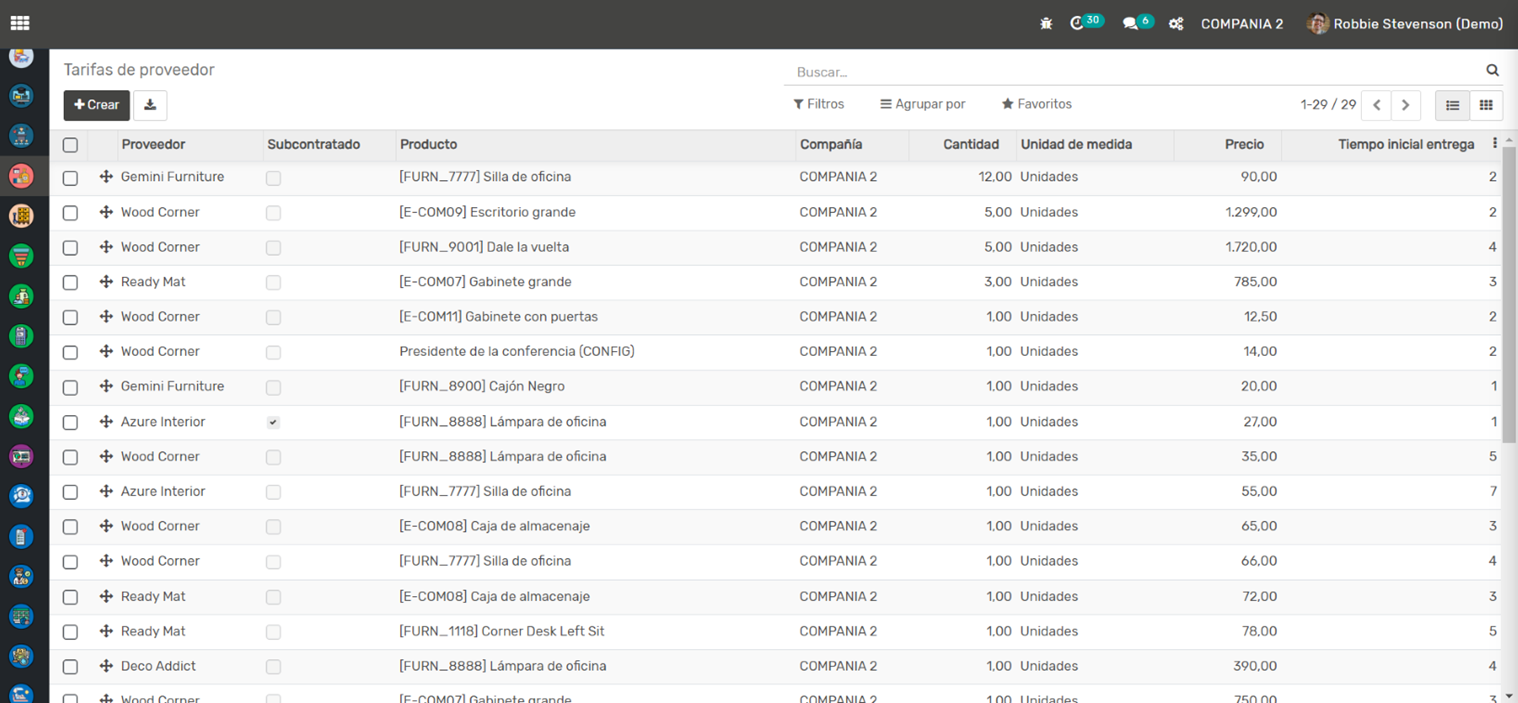The width and height of the screenshot is (1518, 703).
Task: Switch to kanban view icon
Action: point(1486,105)
